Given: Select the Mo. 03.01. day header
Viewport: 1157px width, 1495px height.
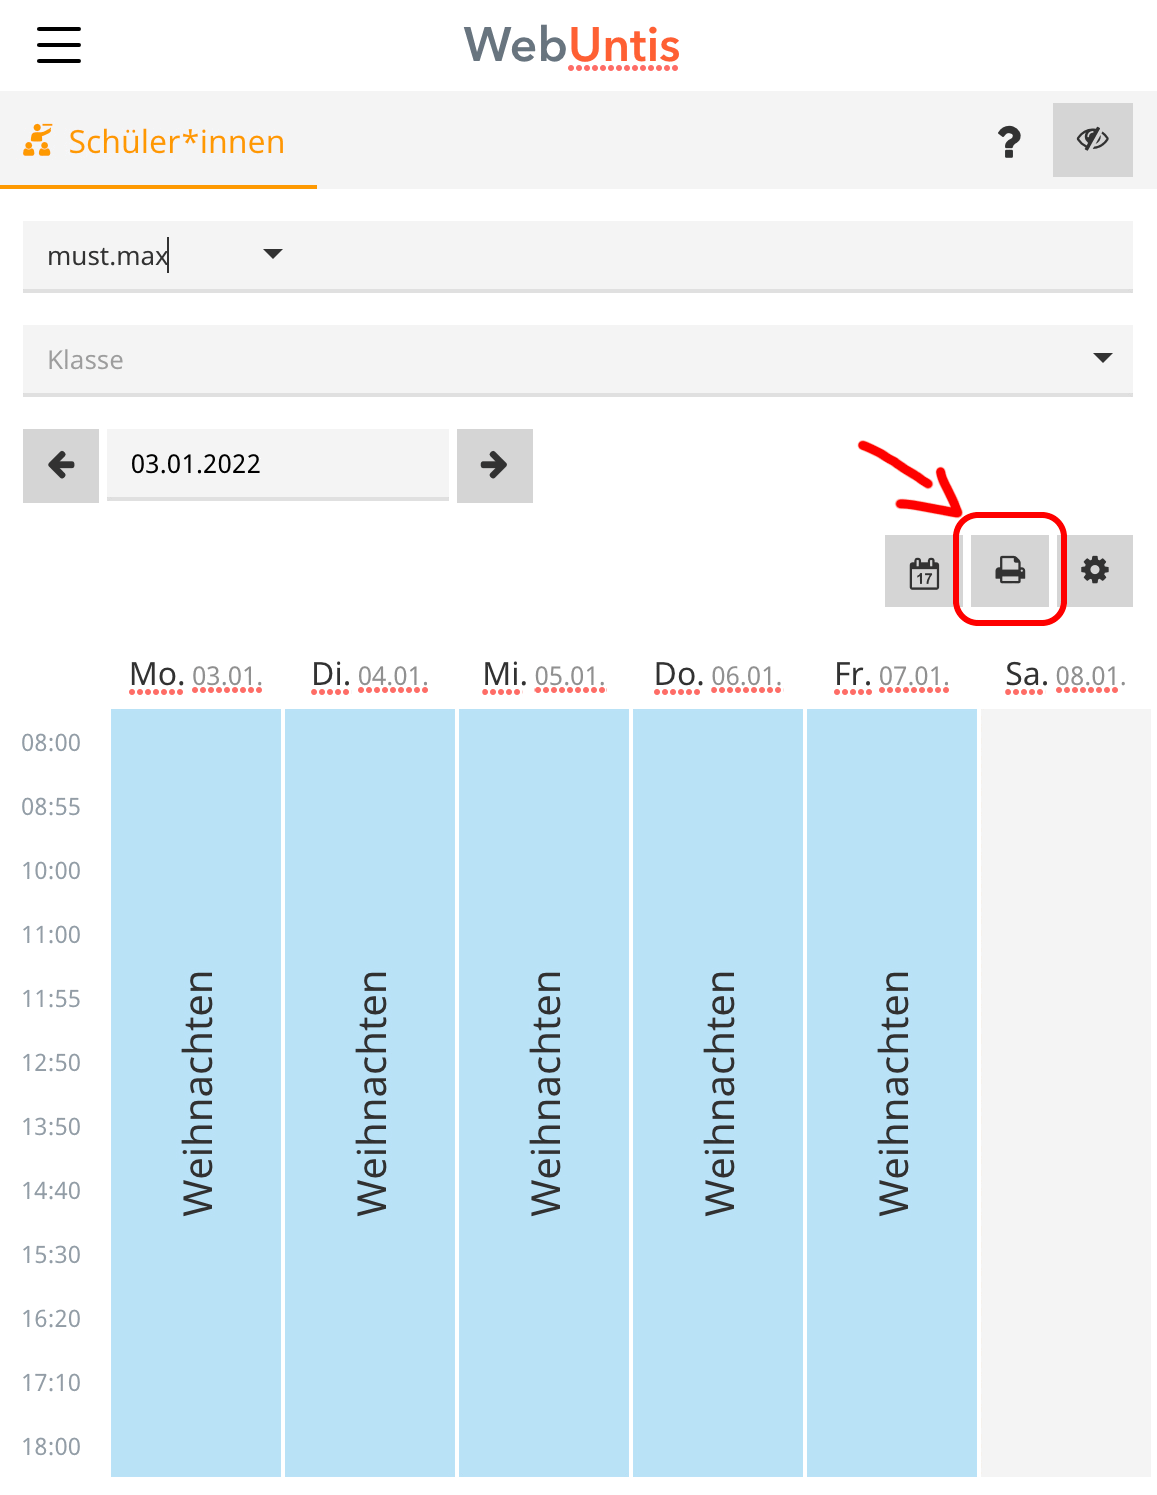Looking at the screenshot, I should click(196, 676).
